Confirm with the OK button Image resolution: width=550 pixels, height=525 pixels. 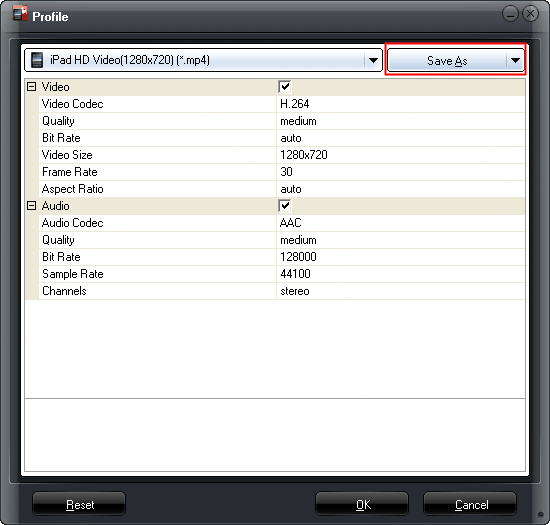coord(362,504)
